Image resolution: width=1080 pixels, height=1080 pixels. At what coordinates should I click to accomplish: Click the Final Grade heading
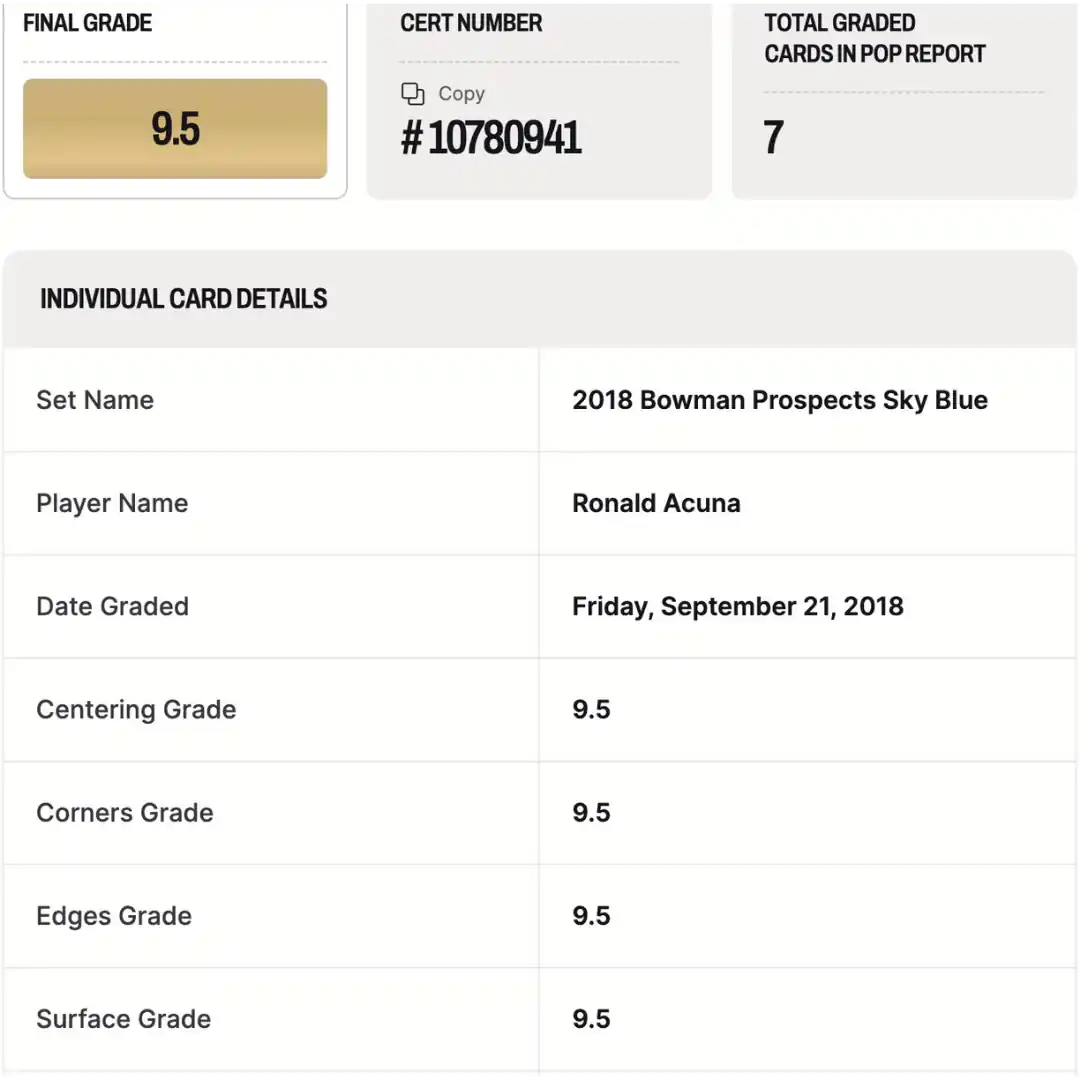87,23
